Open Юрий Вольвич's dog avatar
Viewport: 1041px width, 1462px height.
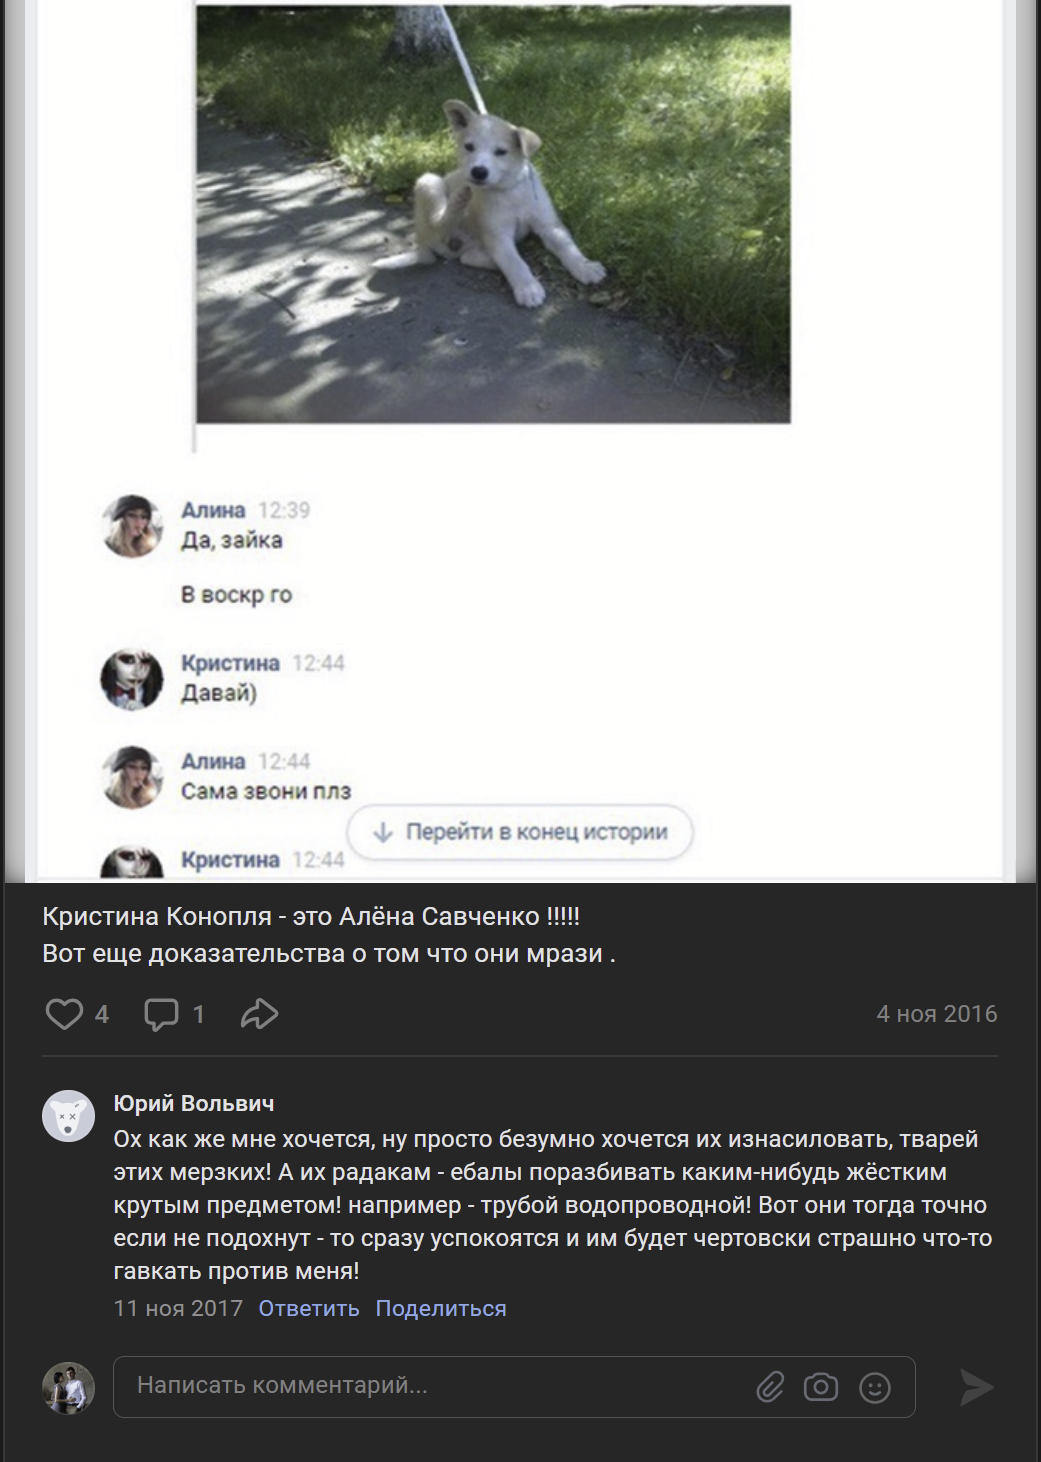68,1116
